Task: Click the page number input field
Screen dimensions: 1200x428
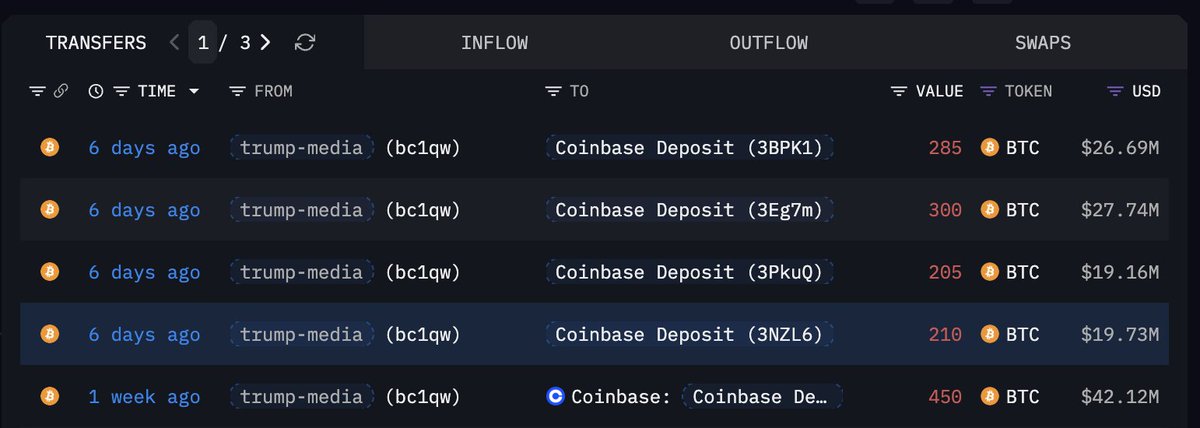Action: tap(203, 42)
